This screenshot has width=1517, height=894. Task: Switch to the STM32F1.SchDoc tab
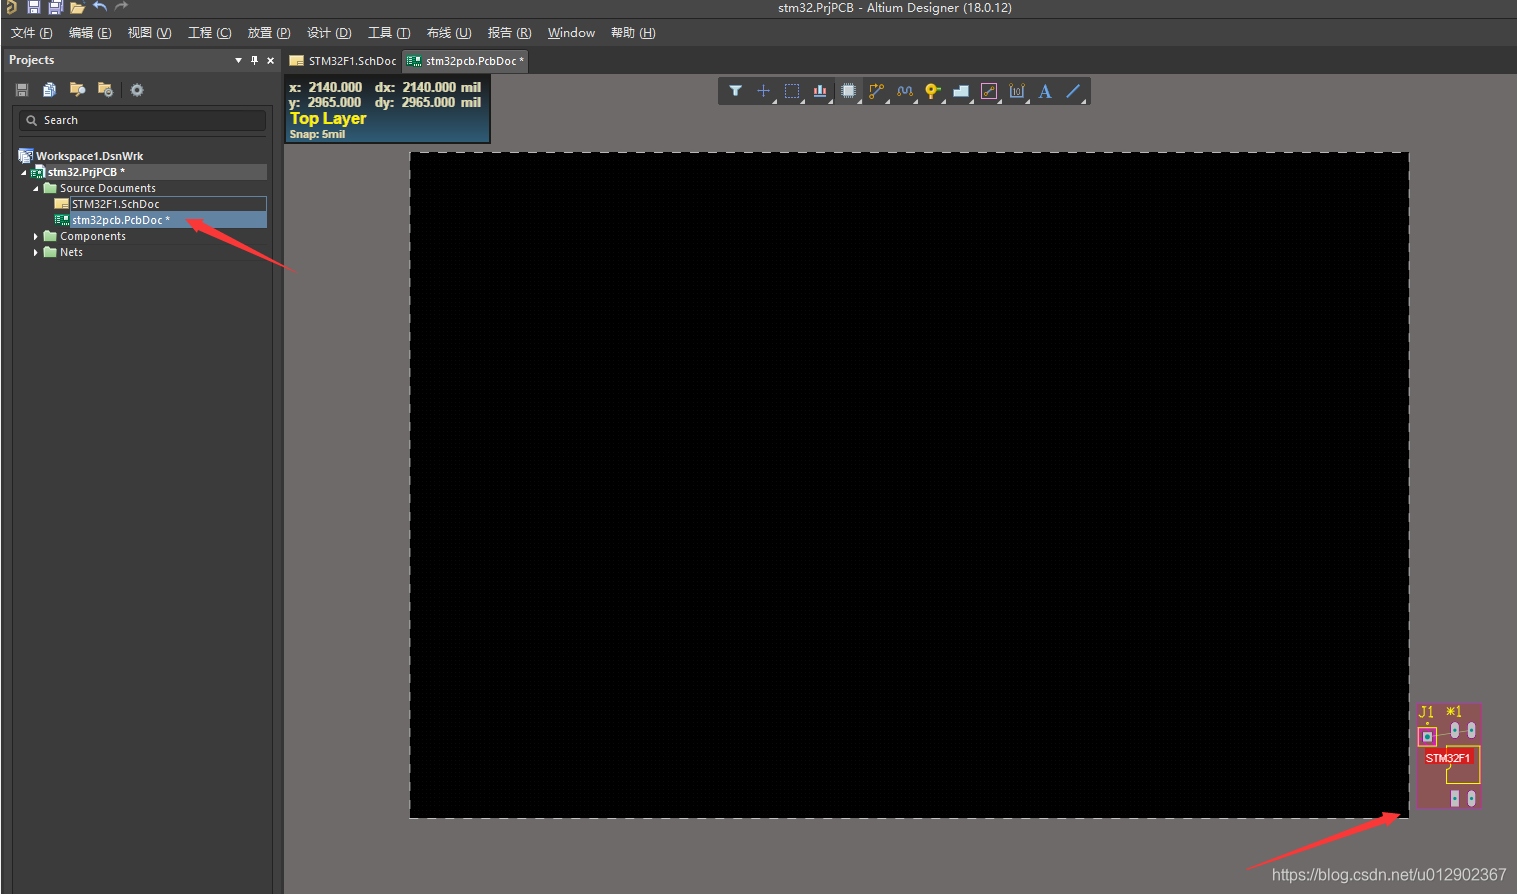[343, 61]
